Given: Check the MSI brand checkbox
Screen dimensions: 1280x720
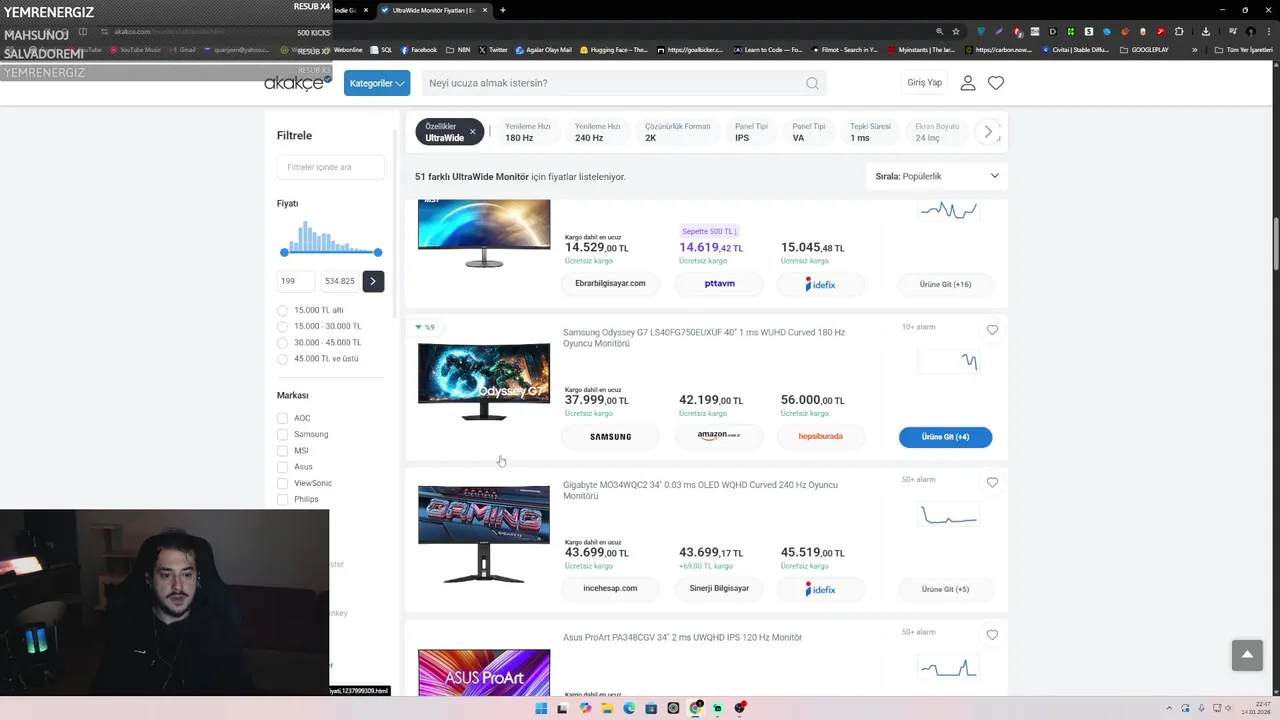Looking at the screenshot, I should [282, 451].
